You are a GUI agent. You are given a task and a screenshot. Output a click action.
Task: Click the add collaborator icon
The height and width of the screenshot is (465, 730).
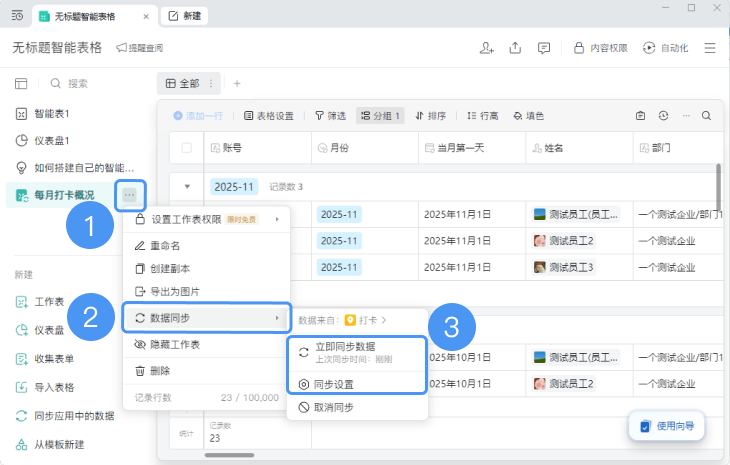click(487, 48)
